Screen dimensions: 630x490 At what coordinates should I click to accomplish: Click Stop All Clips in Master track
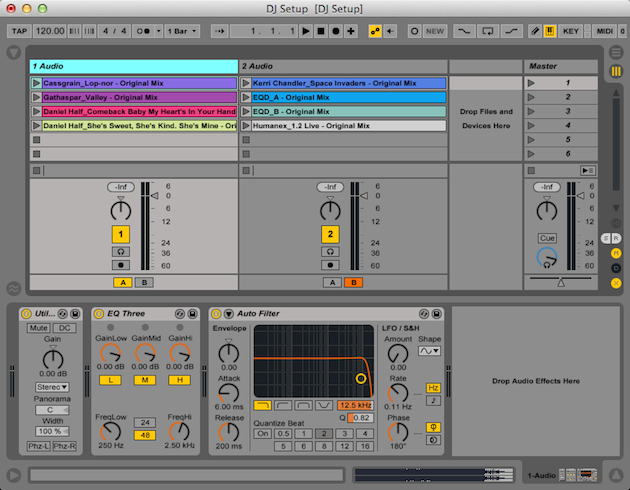[531, 171]
